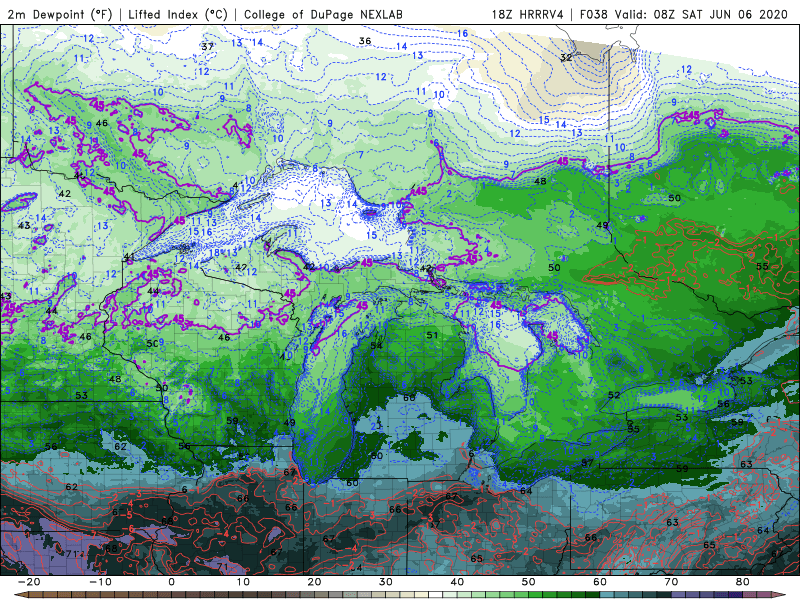Screen dimensions: 800x600
Task: Click the 50 label below the color scale
Action: [529, 582]
